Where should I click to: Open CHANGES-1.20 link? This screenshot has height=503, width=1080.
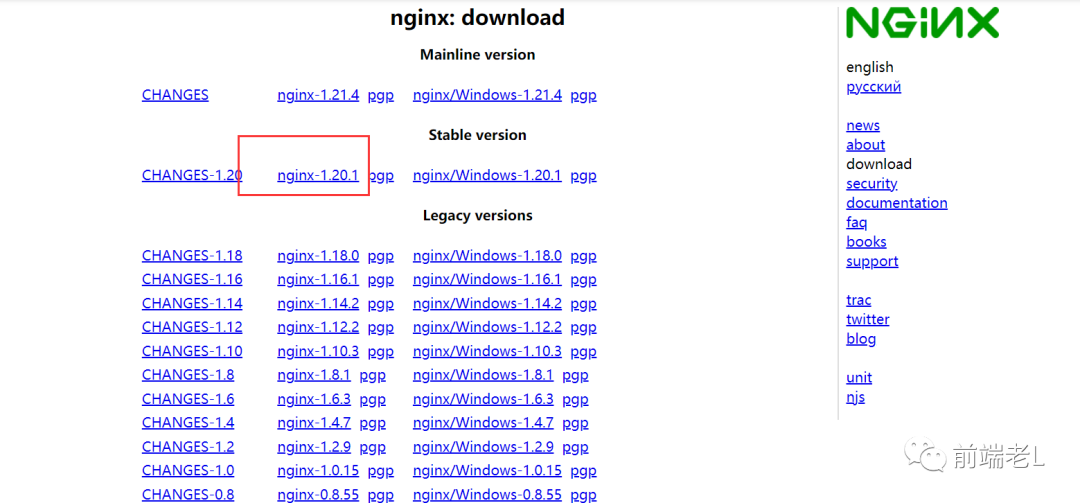pos(192,175)
